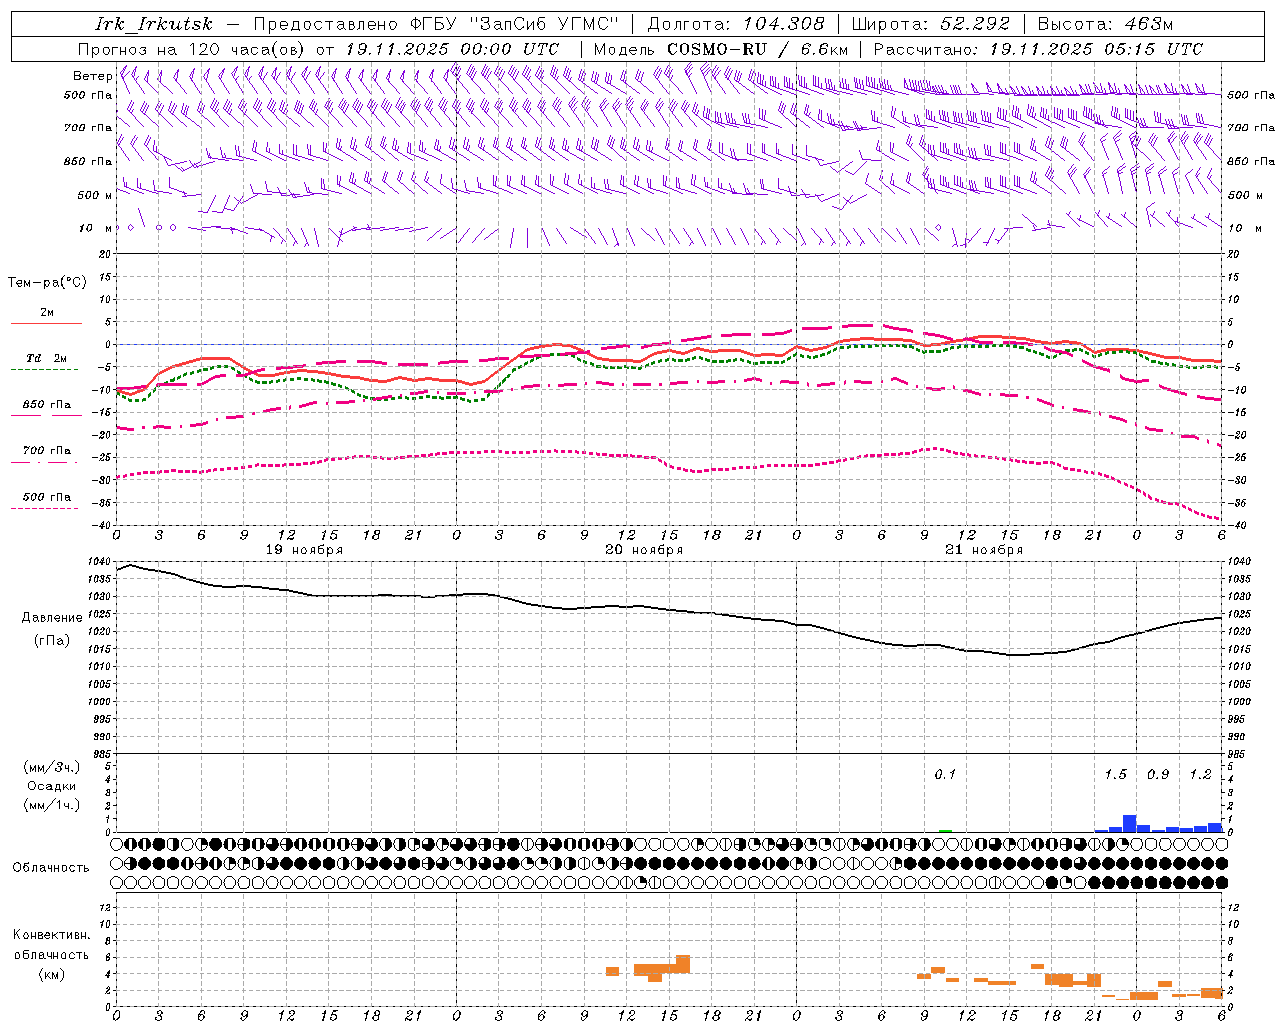Click 'Рассчитано: 19.11.2025 05:15 UTC' timestamp

click(1038, 49)
